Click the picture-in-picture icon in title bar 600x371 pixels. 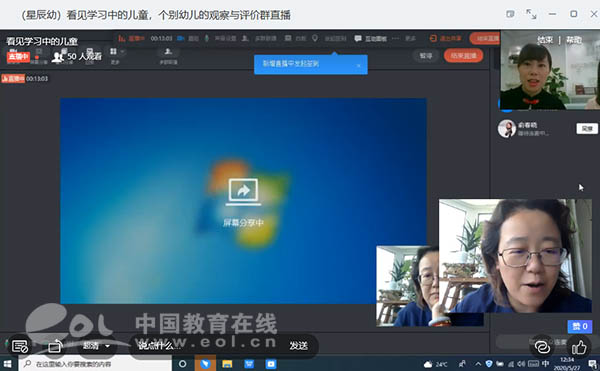(x=510, y=14)
